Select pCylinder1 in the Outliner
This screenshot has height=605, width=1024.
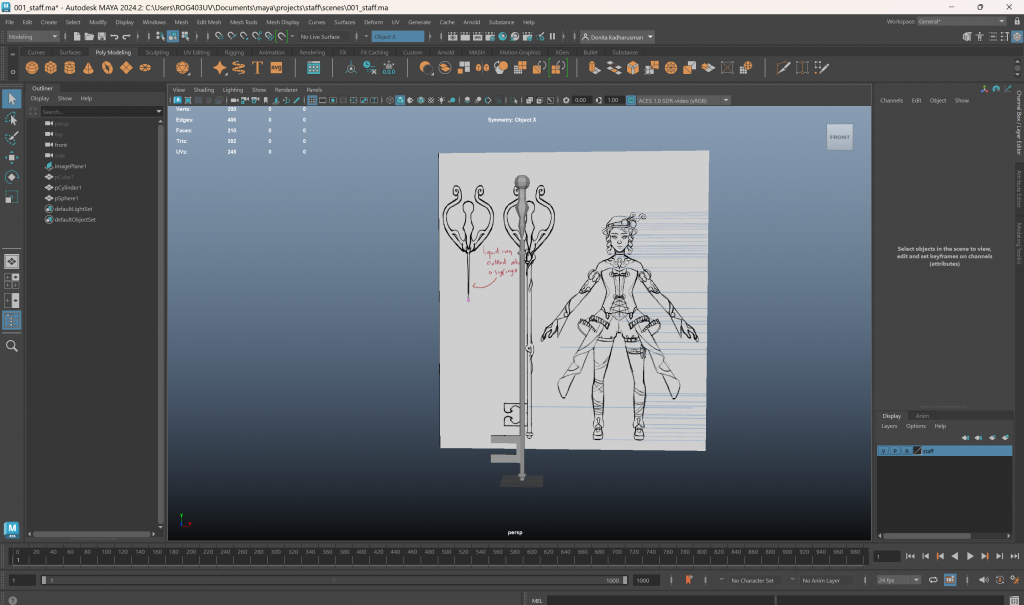pyautogui.click(x=68, y=188)
